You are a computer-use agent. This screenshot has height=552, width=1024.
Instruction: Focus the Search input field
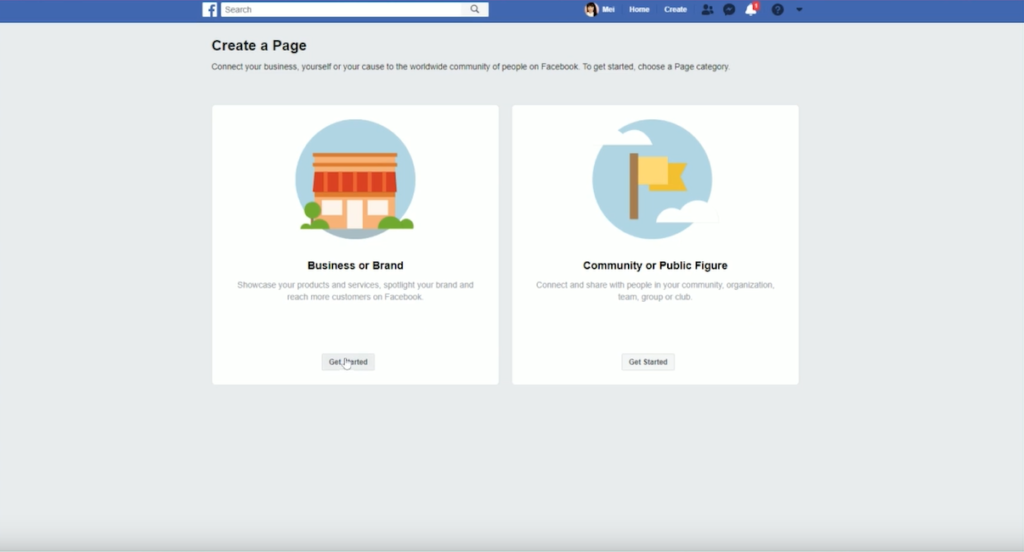click(342, 10)
